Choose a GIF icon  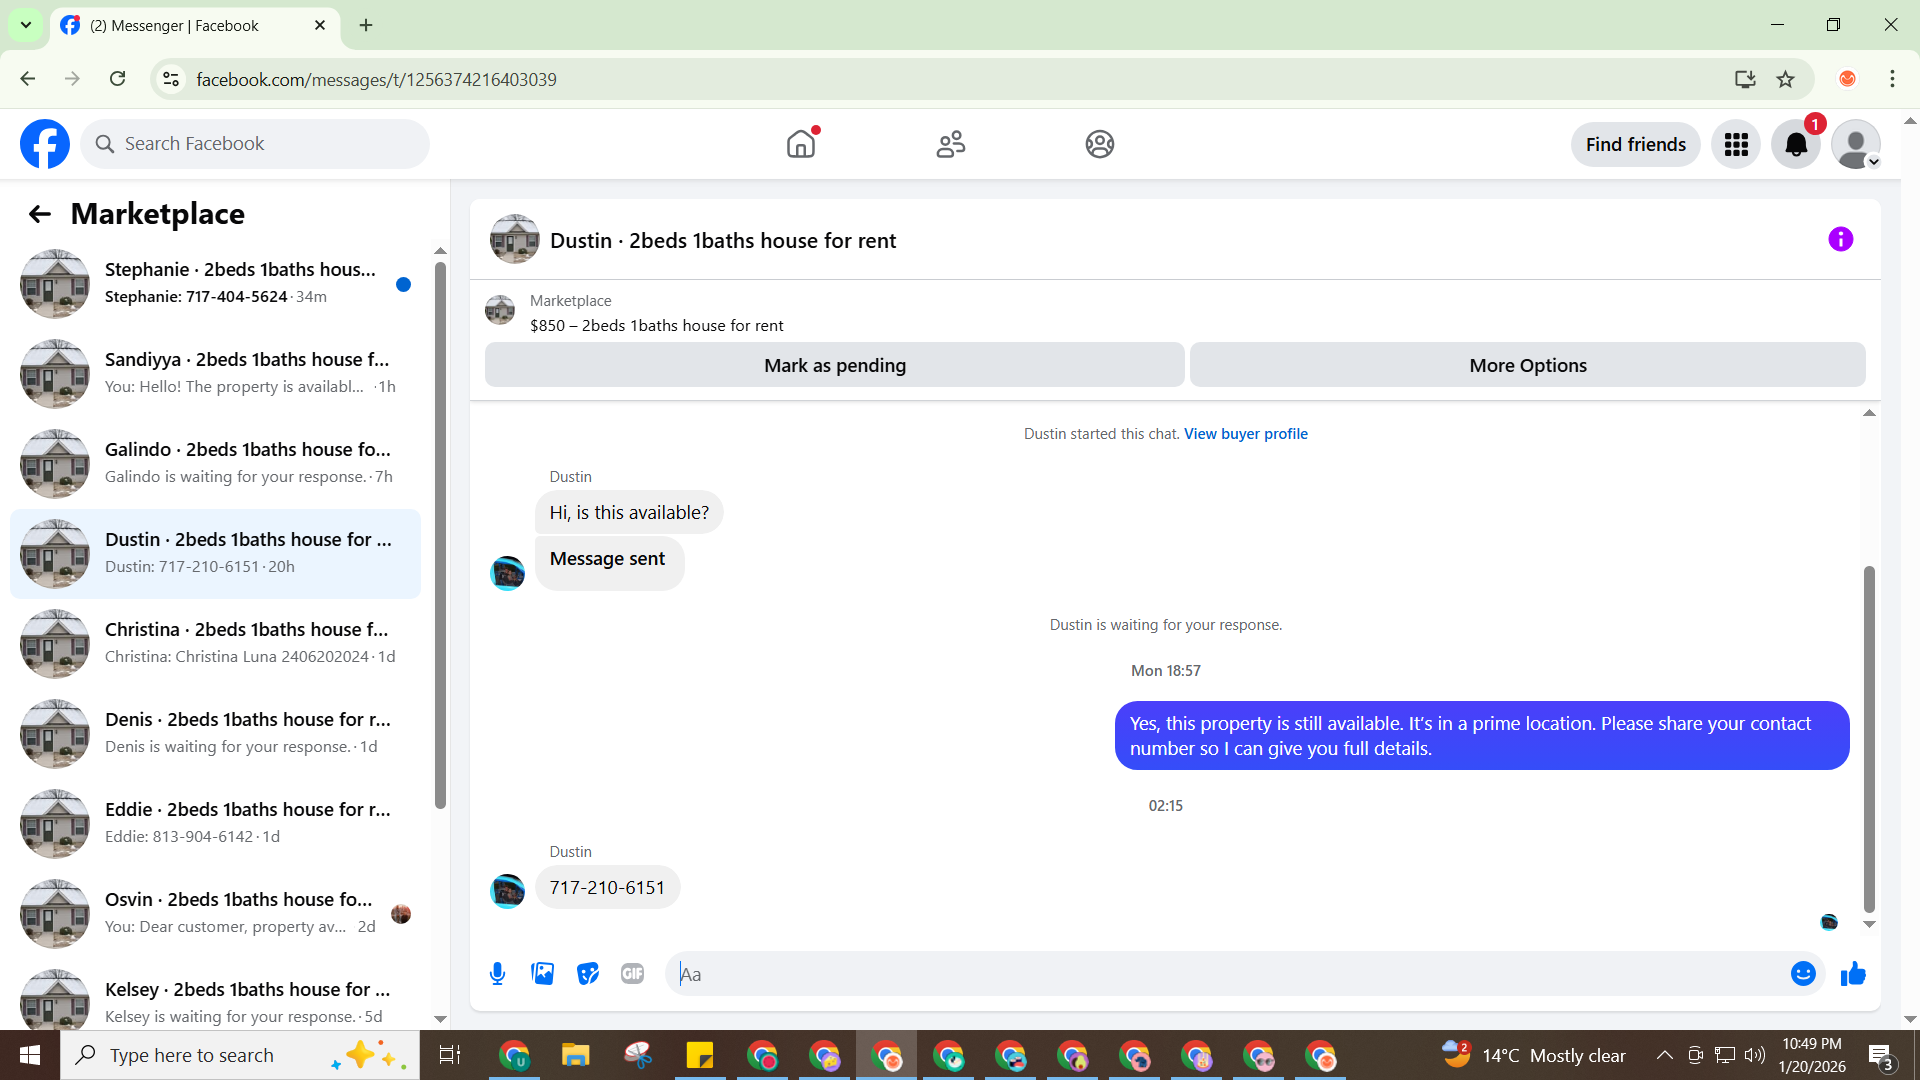click(x=633, y=974)
